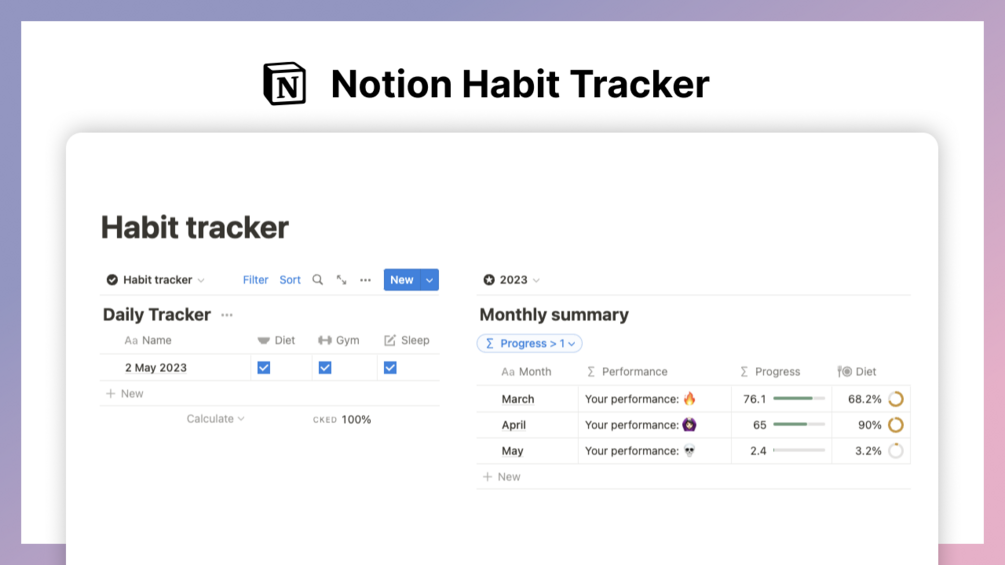This screenshot has width=1005, height=565.
Task: Click May diet progress ring
Action: pyautogui.click(x=896, y=451)
